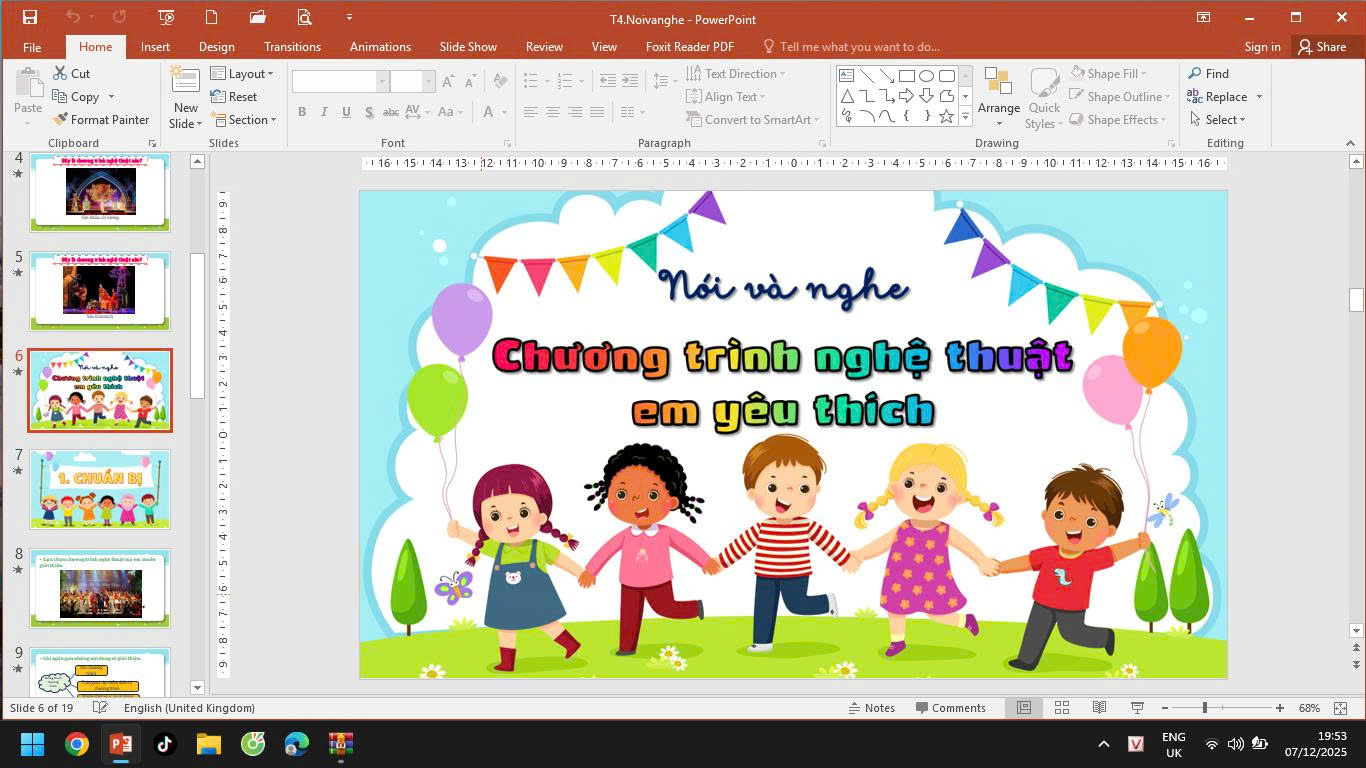Switch to Slide Sorter view icon
Viewport: 1366px width, 768px height.
1062,708
